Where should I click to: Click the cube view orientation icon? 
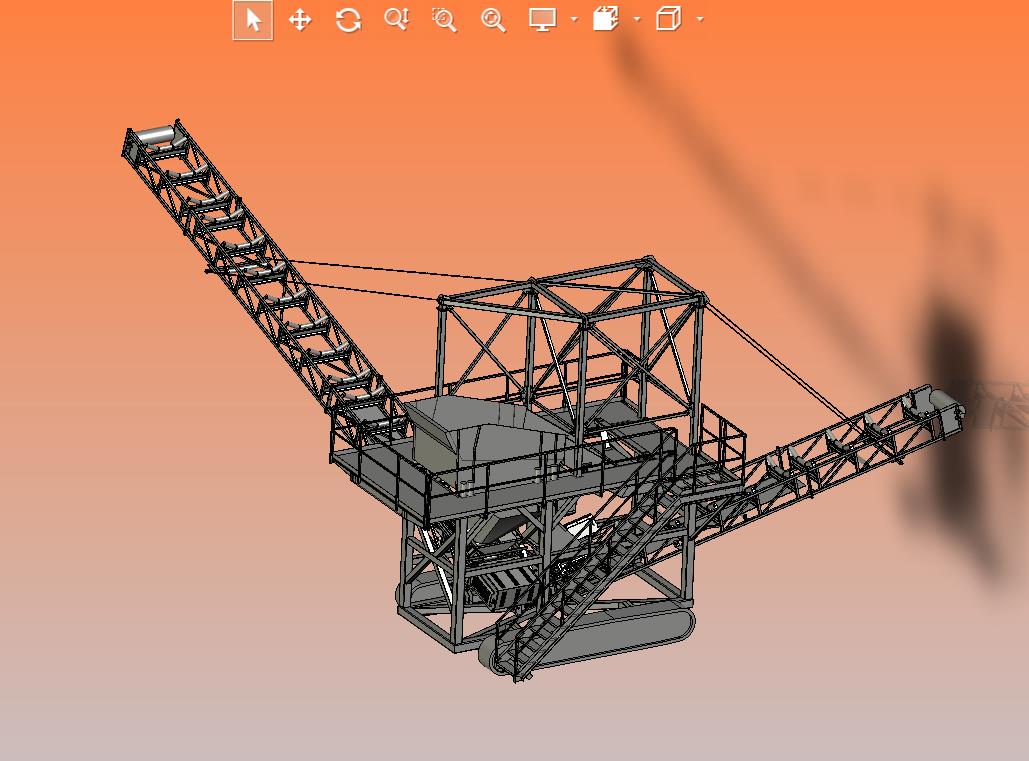[669, 19]
